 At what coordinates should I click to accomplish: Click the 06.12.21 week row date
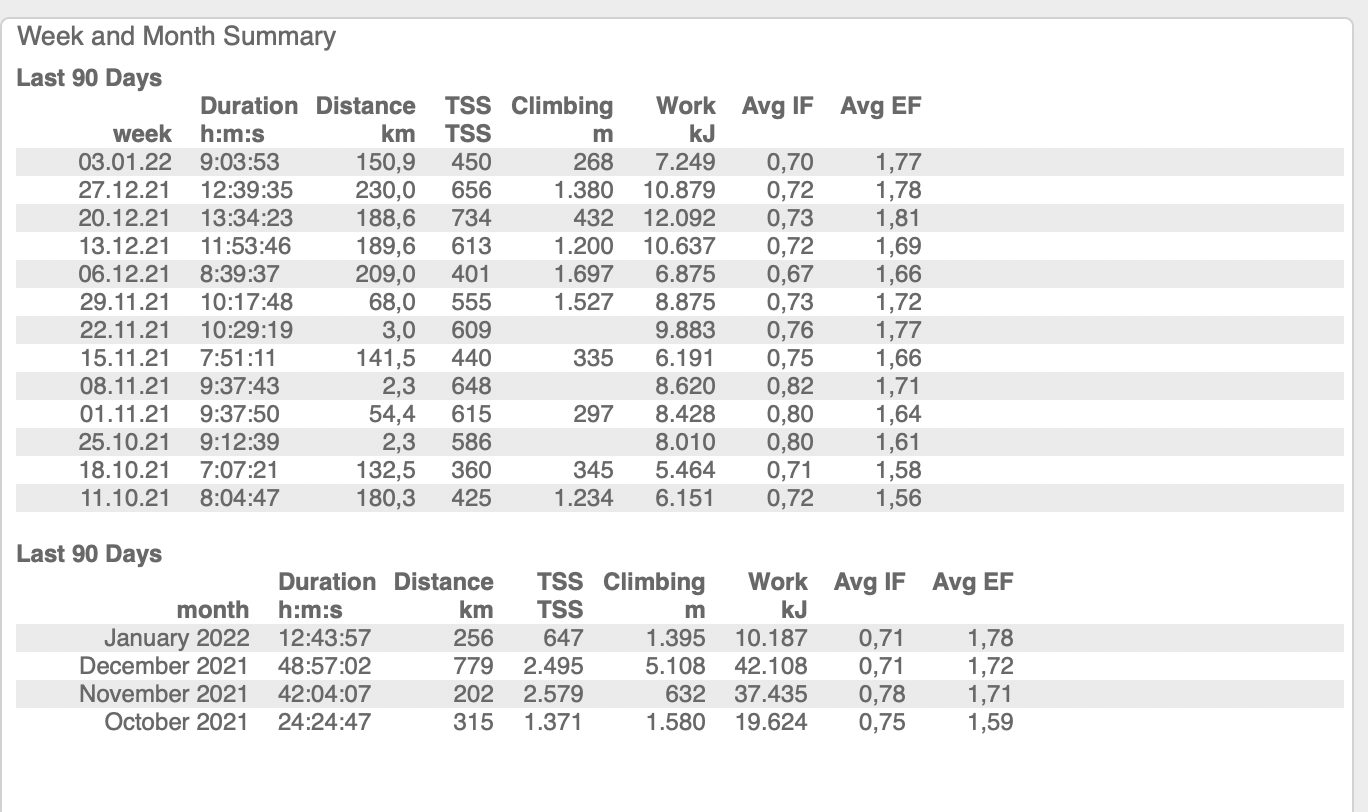point(126,274)
